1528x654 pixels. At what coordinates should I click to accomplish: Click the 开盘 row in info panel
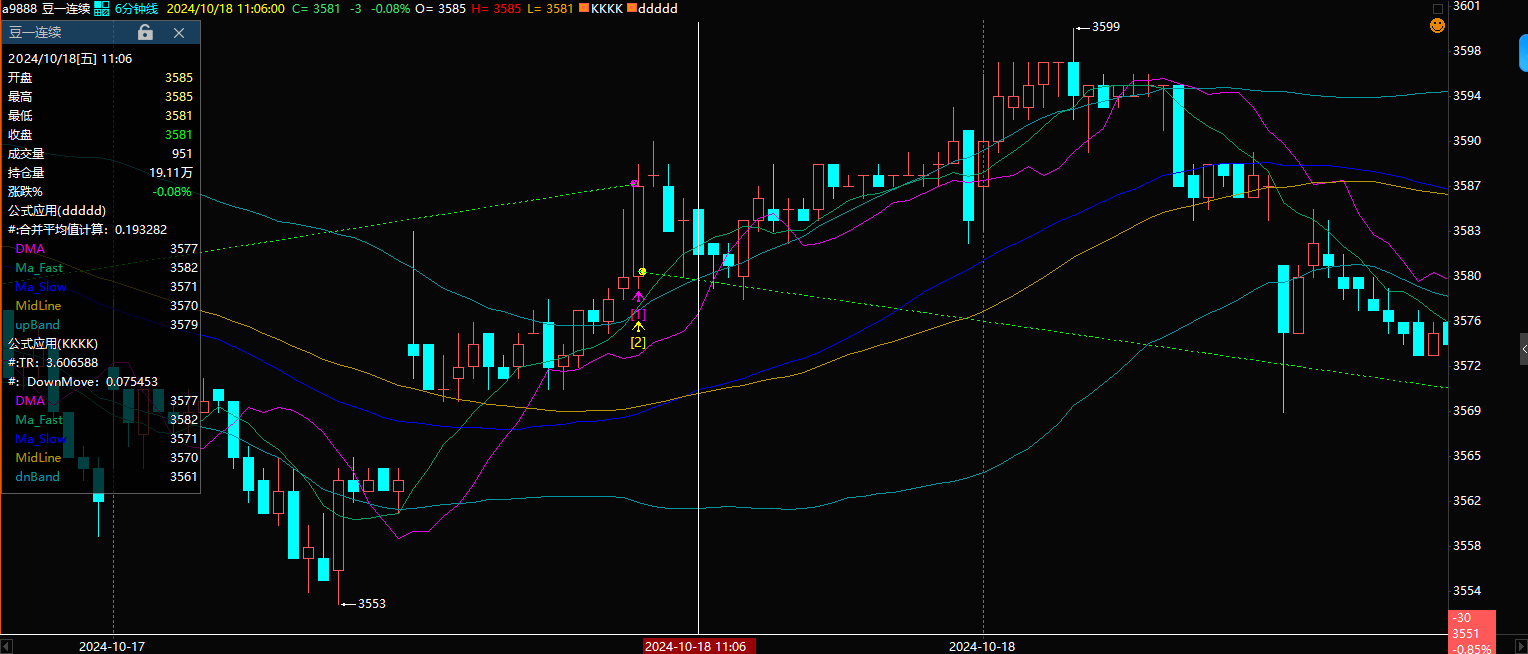[100, 77]
